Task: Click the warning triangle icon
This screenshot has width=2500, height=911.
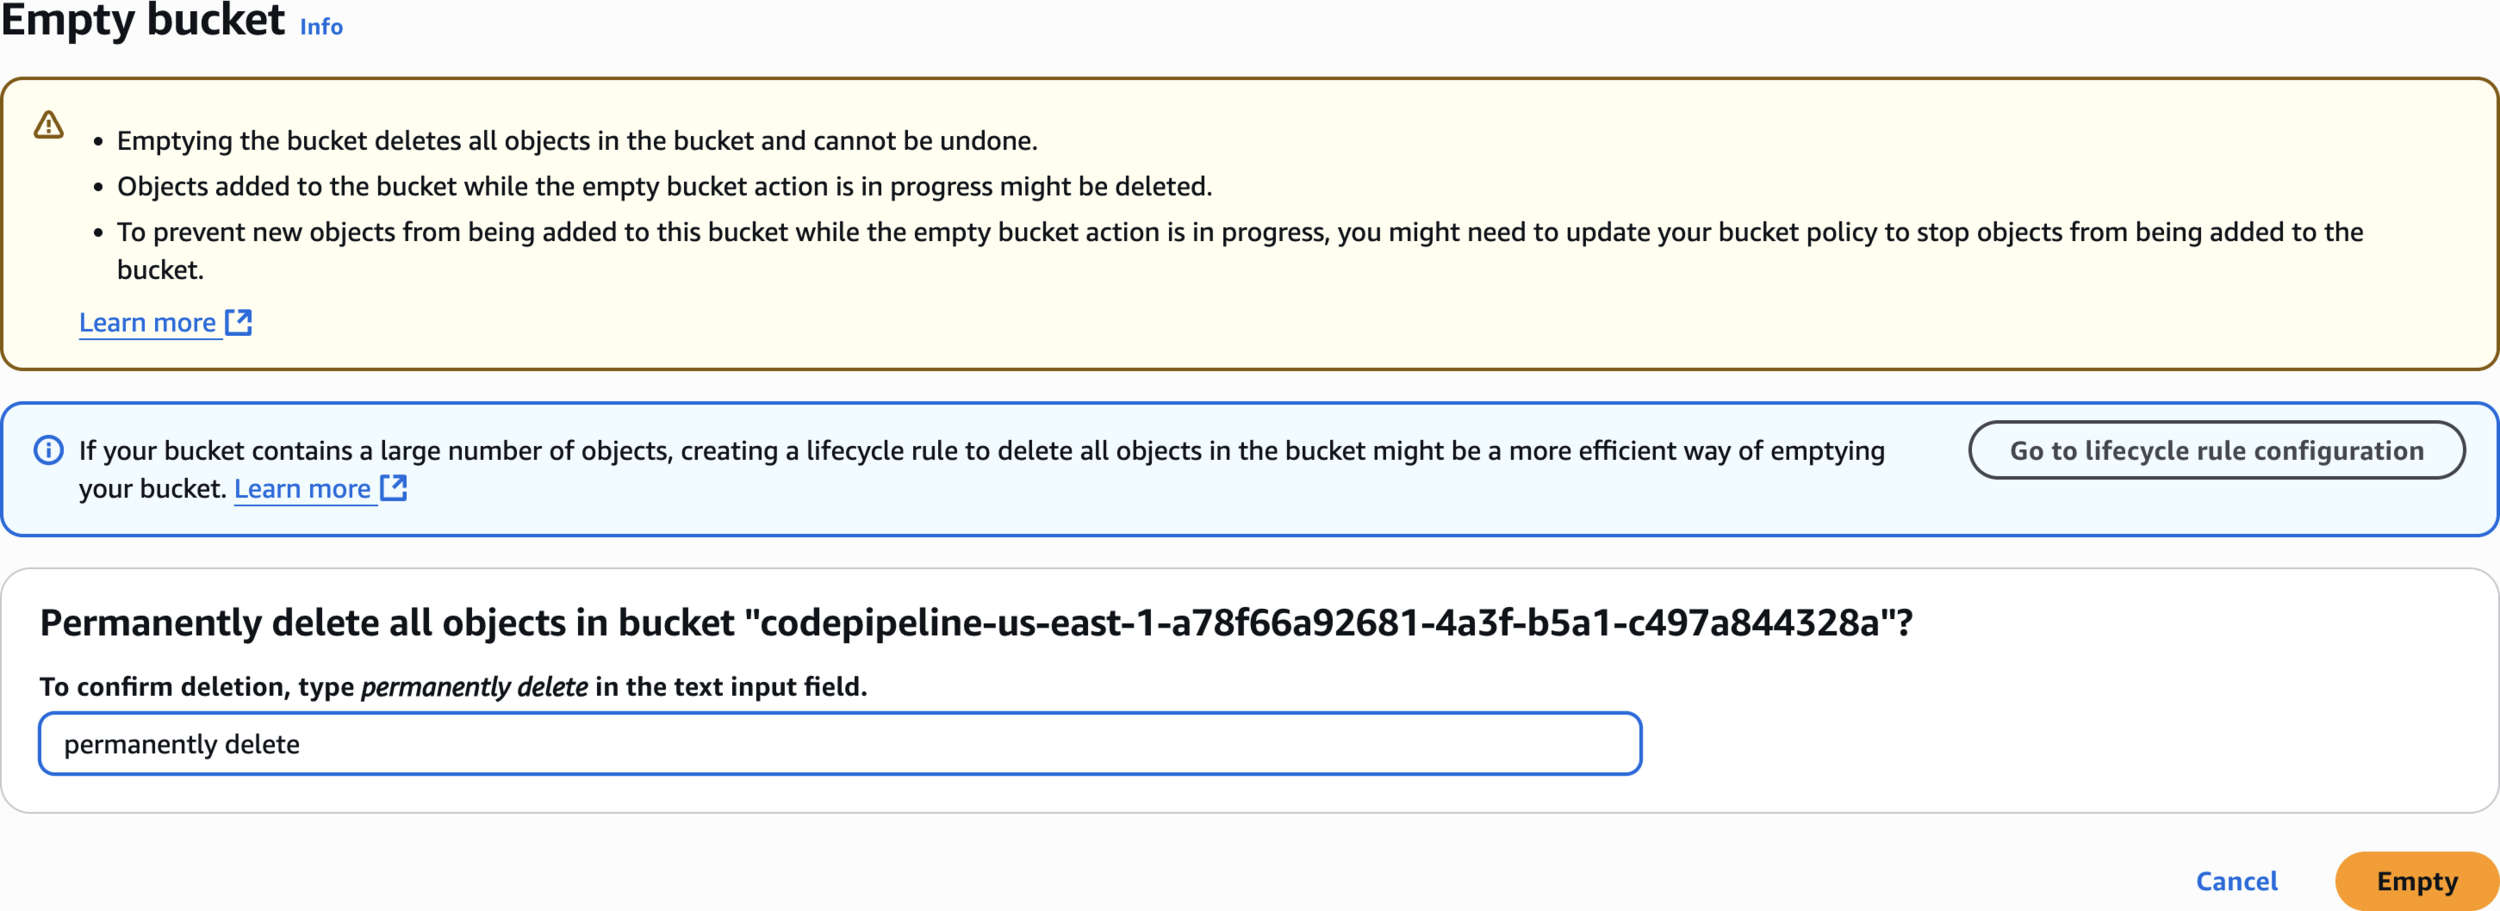Action: (x=48, y=125)
